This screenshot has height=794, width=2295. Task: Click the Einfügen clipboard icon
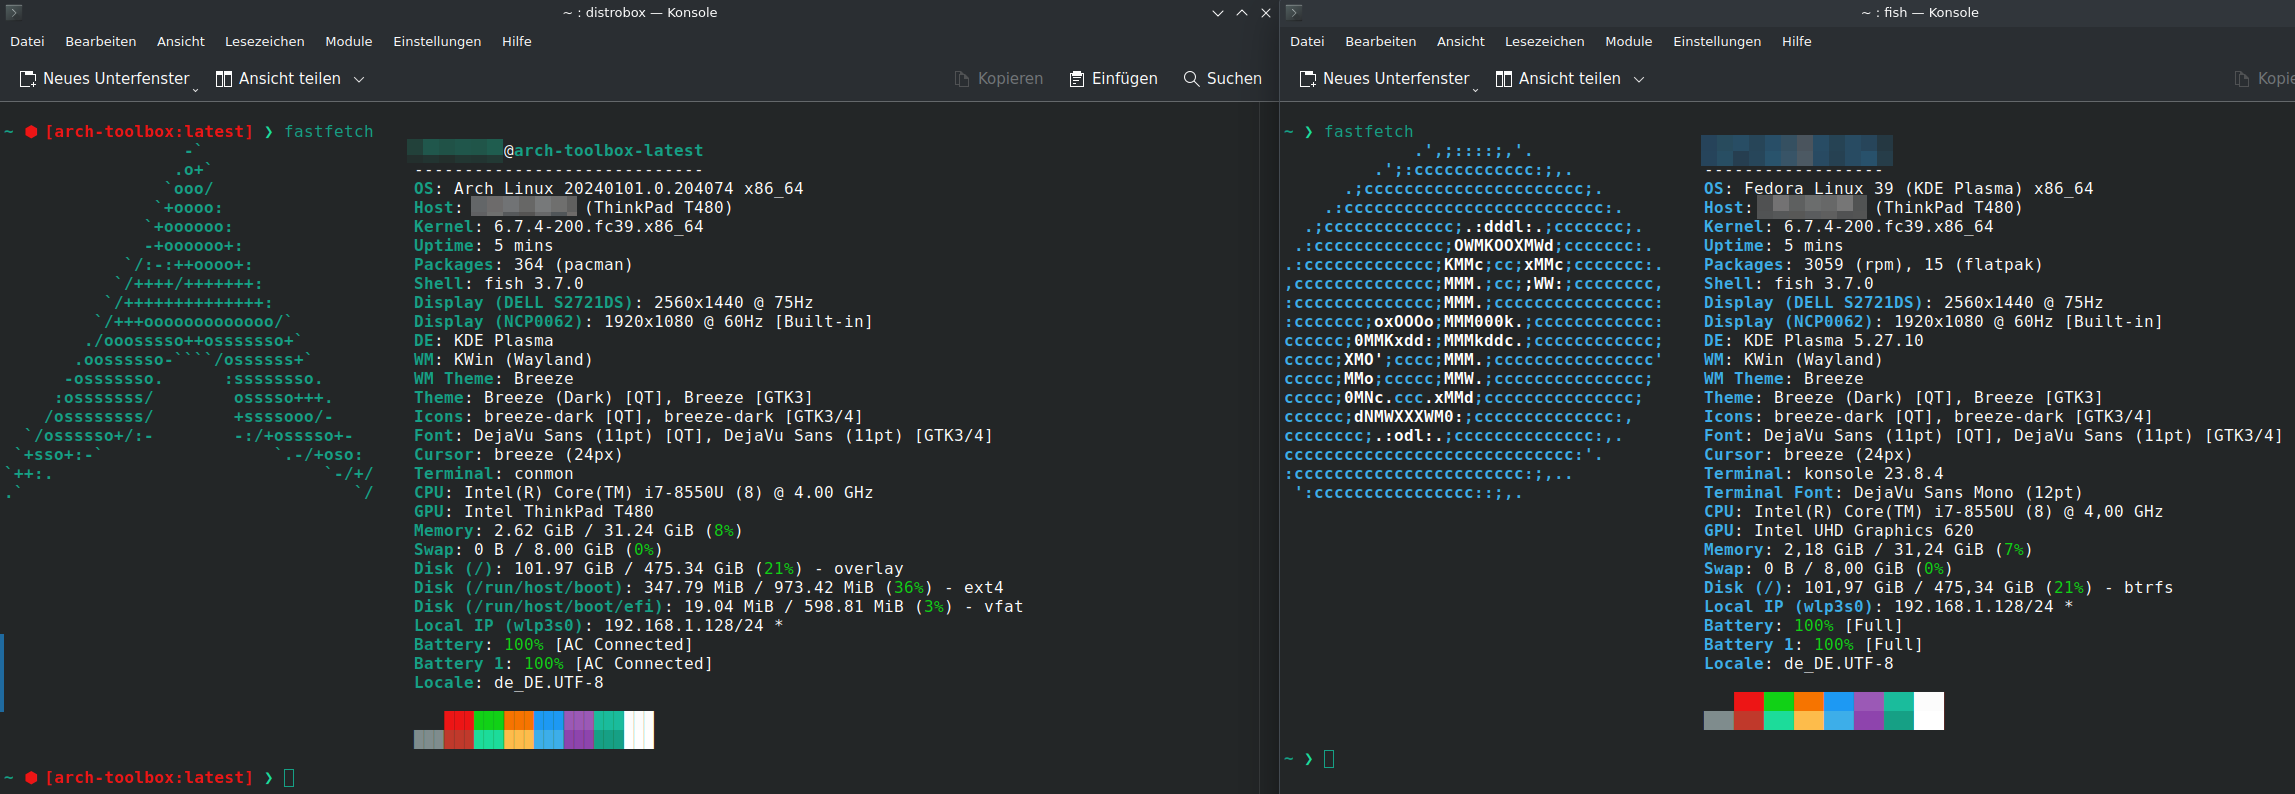[x=1077, y=79]
